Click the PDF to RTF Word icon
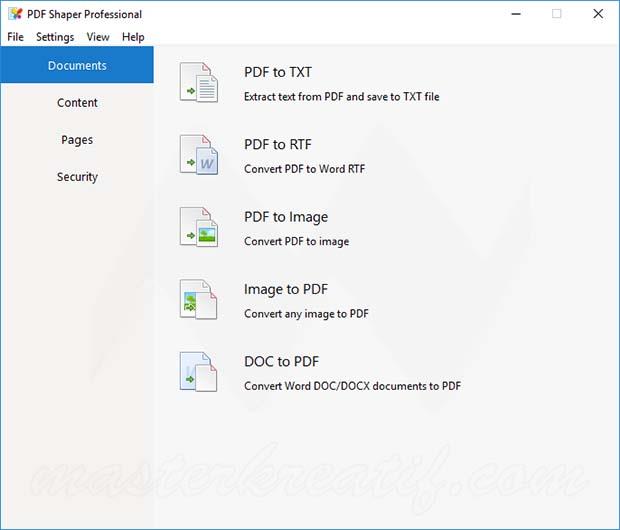The image size is (620, 530). coord(198,155)
